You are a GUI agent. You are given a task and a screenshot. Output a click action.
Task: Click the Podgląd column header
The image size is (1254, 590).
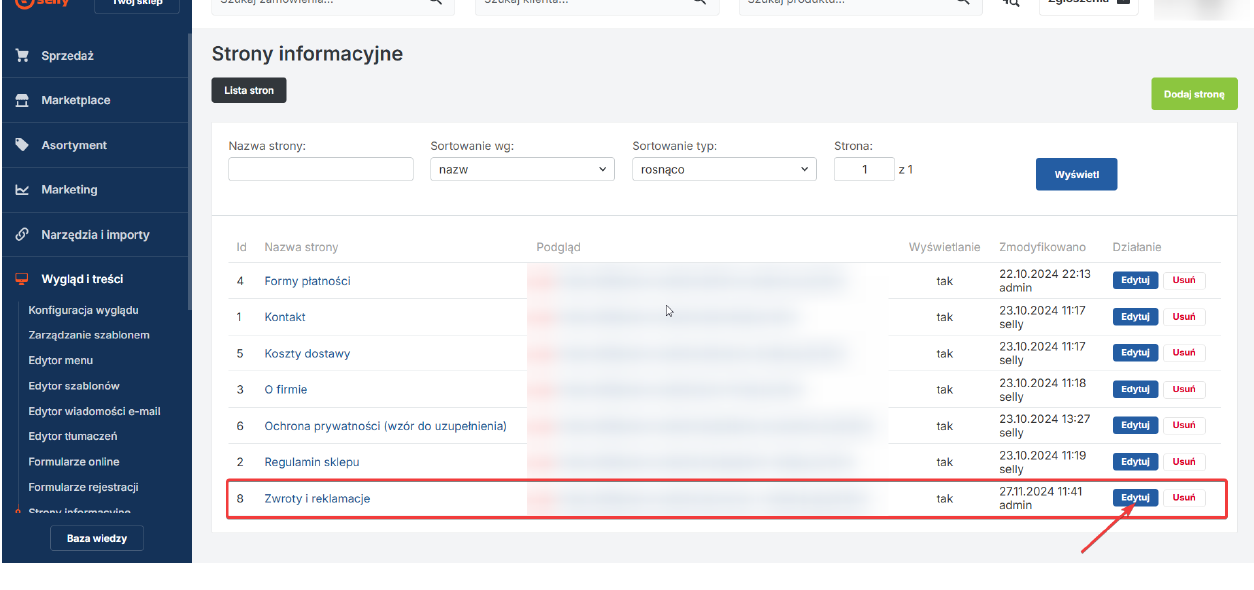pyautogui.click(x=558, y=247)
